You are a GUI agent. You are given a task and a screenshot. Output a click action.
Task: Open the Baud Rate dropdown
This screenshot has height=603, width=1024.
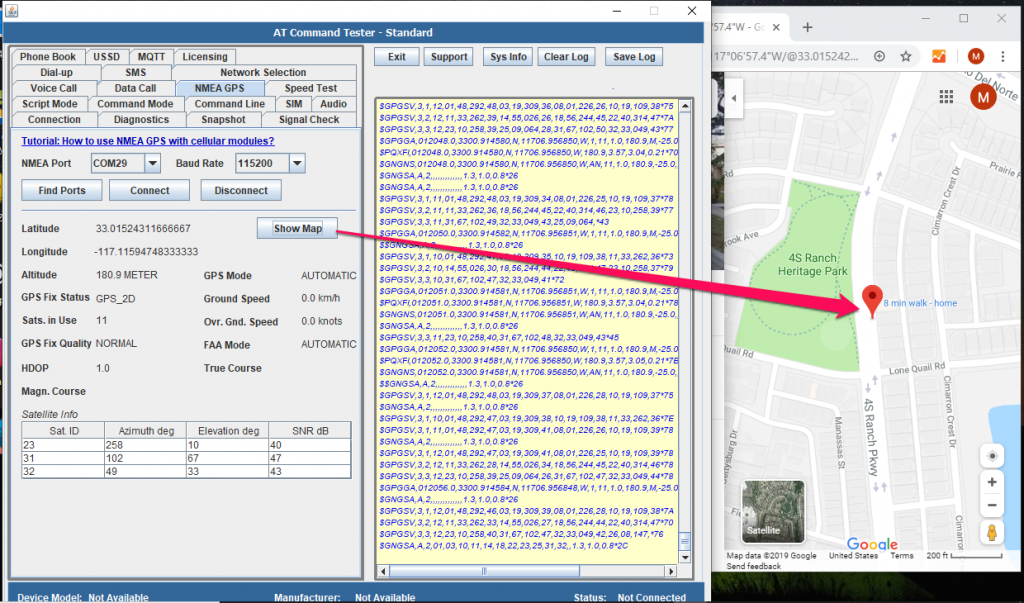pos(297,163)
